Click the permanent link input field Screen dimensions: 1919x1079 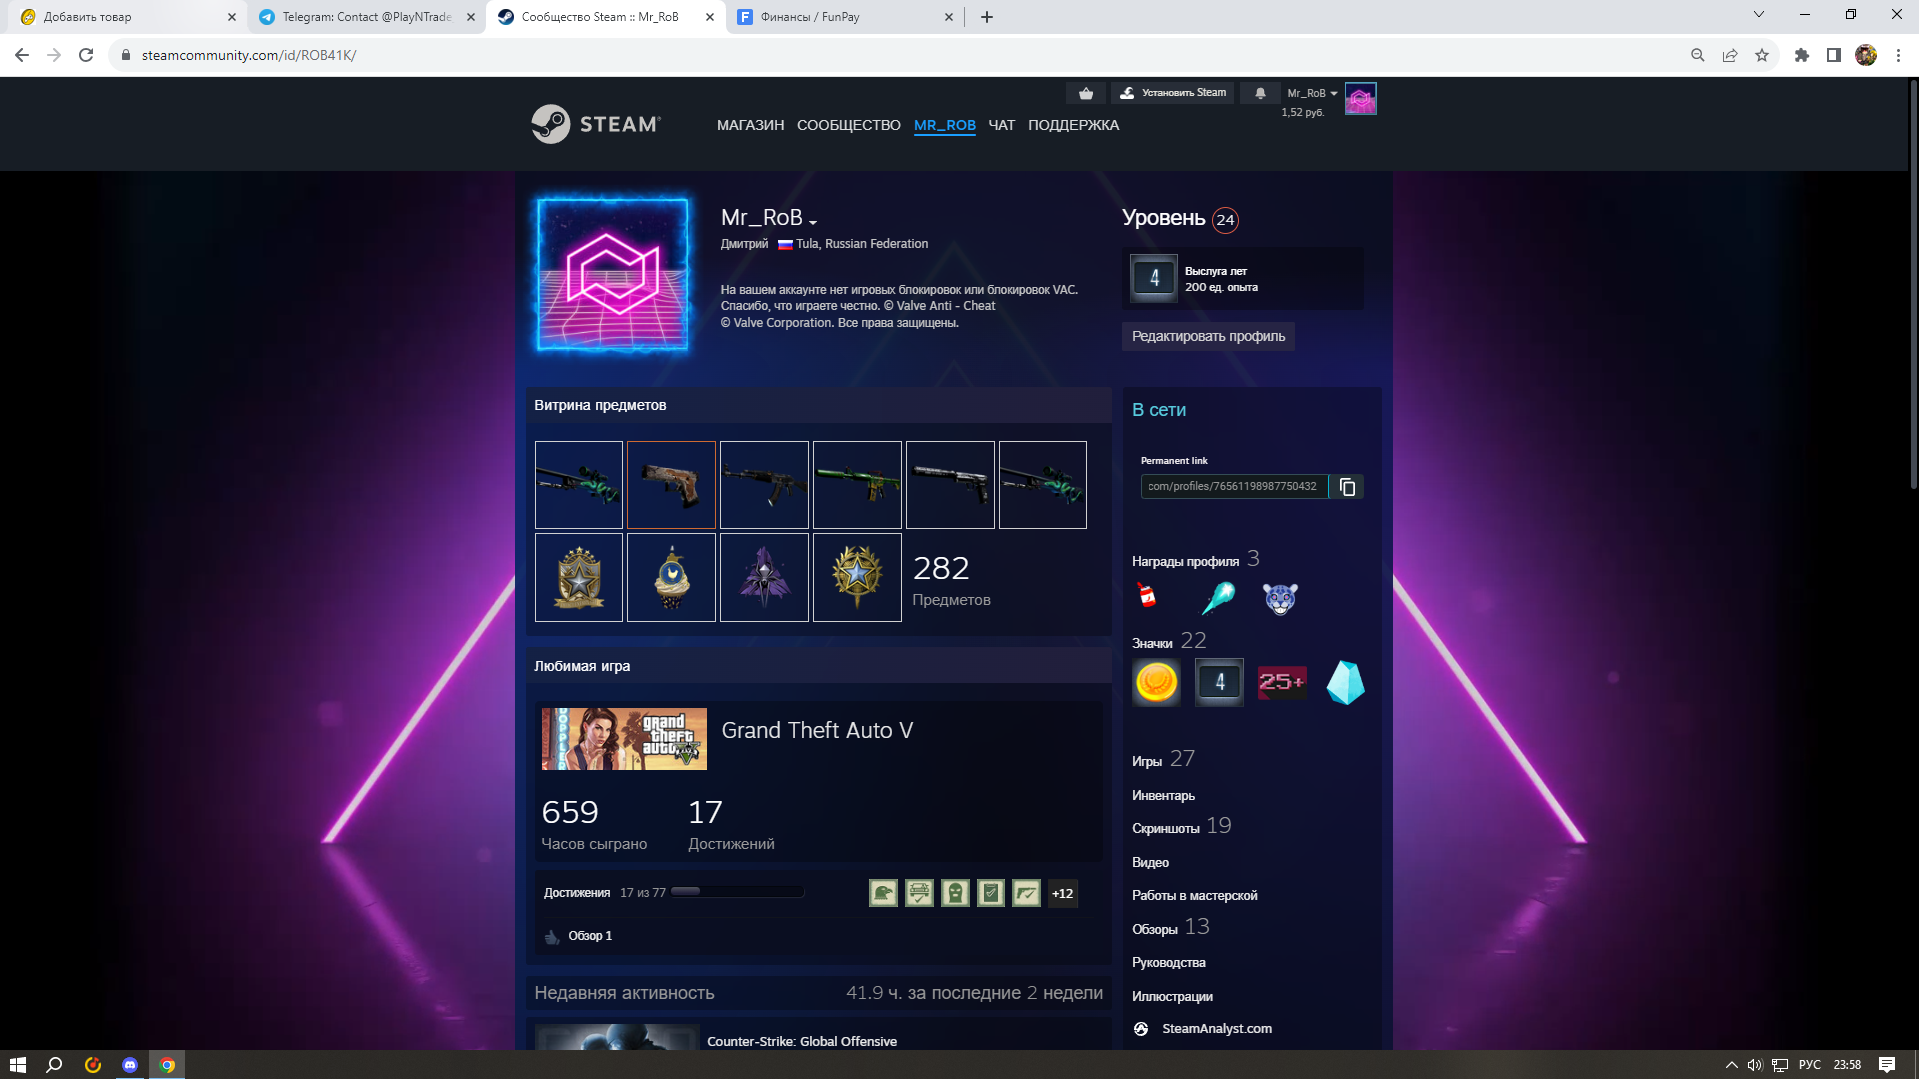click(1234, 487)
